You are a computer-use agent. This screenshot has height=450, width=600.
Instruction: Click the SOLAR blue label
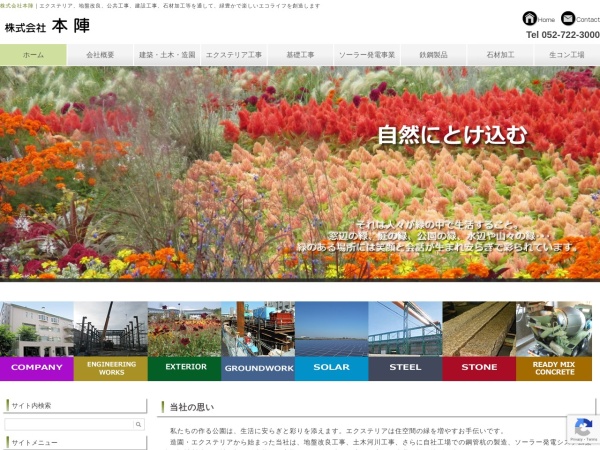point(332,368)
